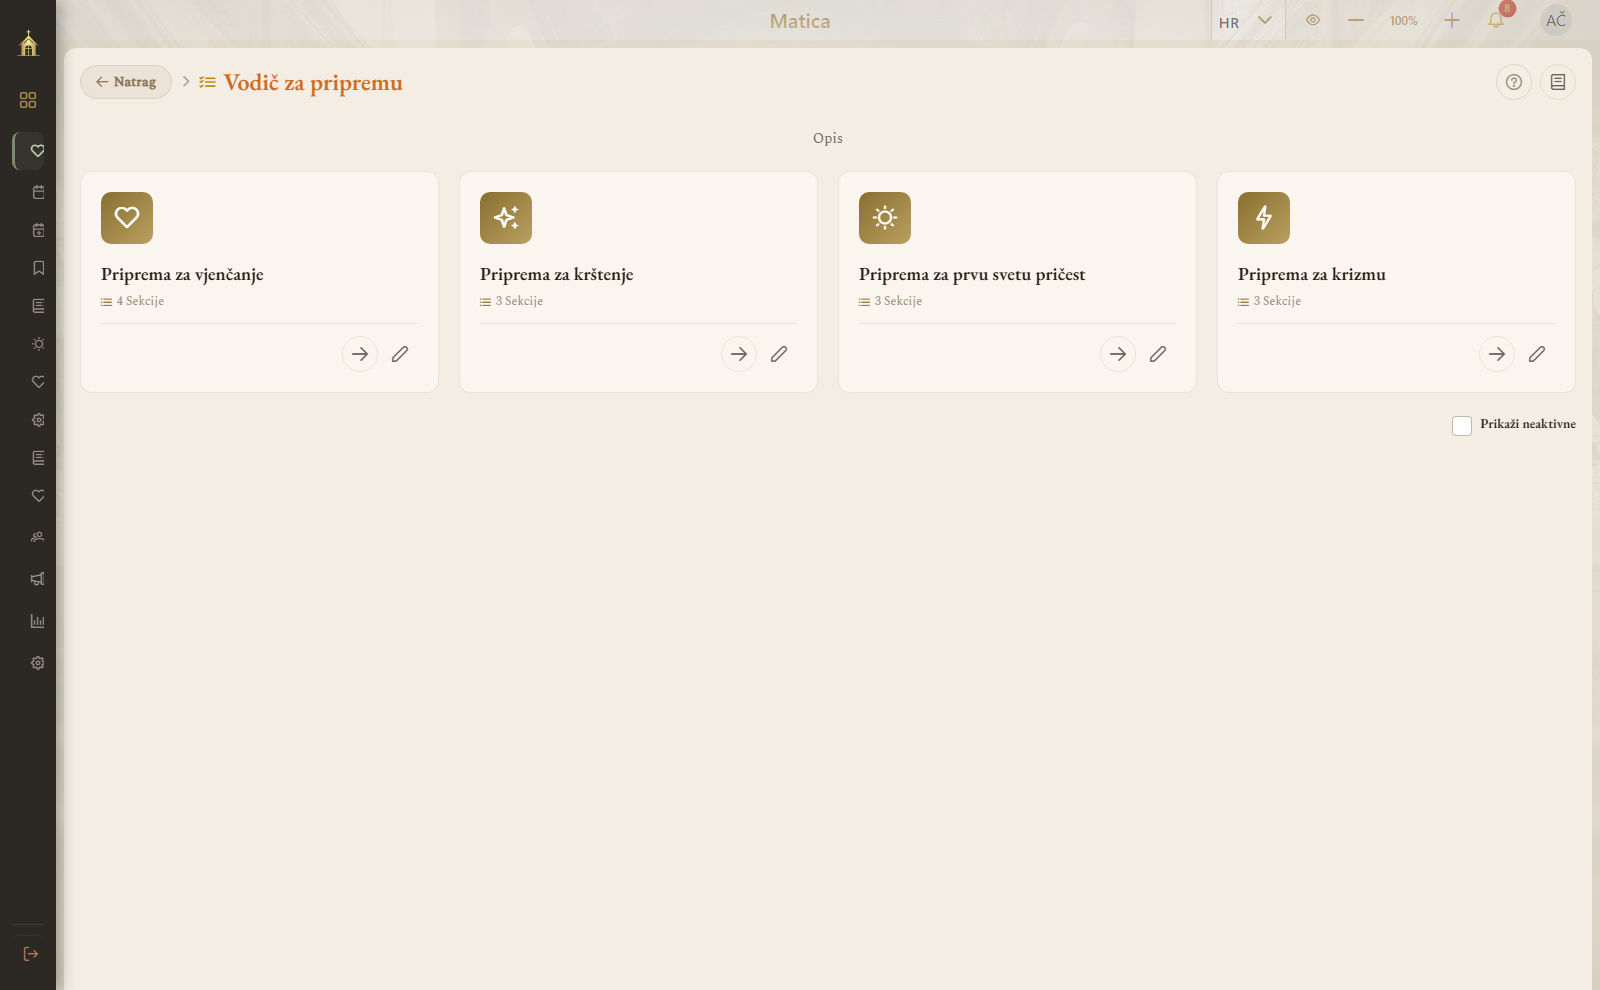1600x990 pixels.
Task: Open Priprema za krštenje with arrow icon
Action: point(739,354)
